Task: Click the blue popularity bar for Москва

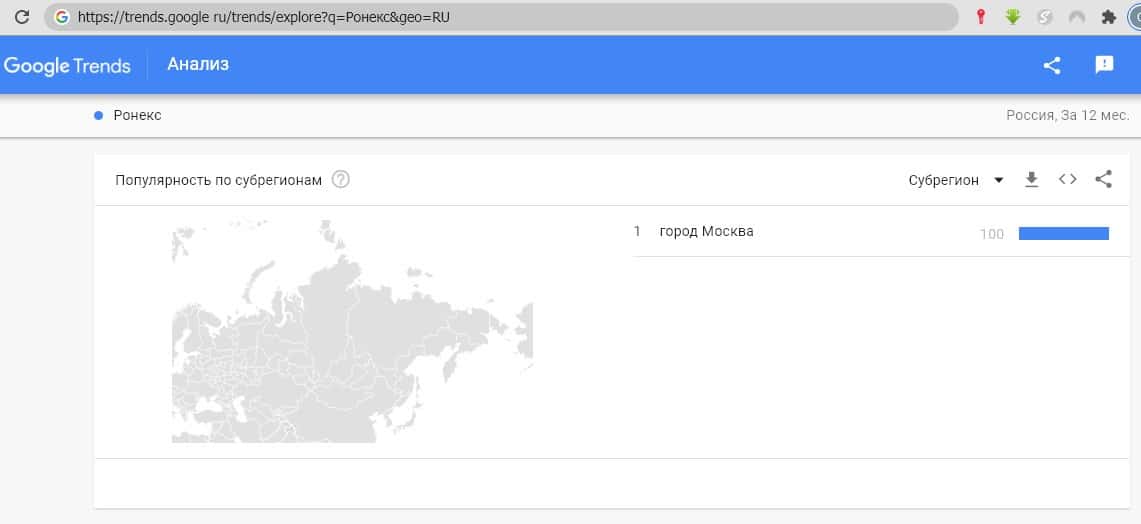Action: (1063, 233)
